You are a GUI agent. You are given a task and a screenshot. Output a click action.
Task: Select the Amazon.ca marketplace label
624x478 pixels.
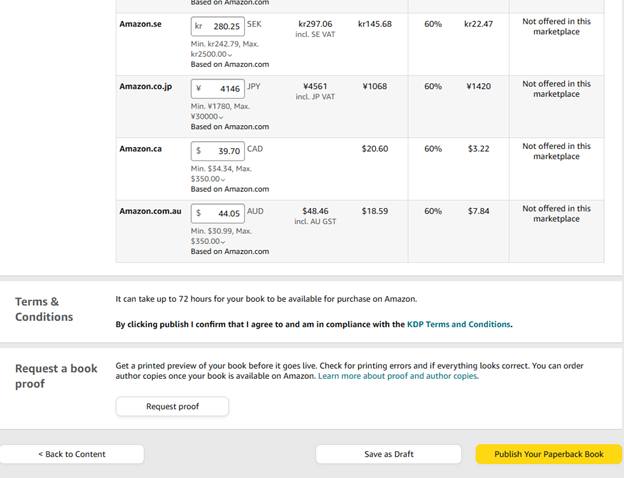pyautogui.click(x=140, y=149)
